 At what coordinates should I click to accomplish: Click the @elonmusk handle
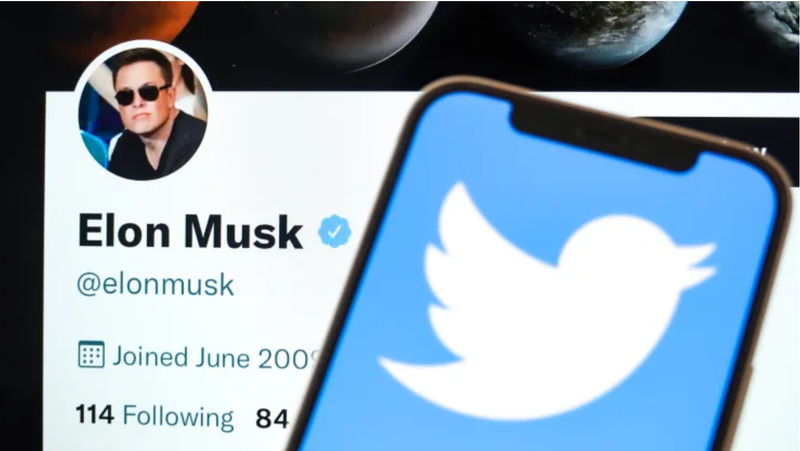[x=155, y=285]
